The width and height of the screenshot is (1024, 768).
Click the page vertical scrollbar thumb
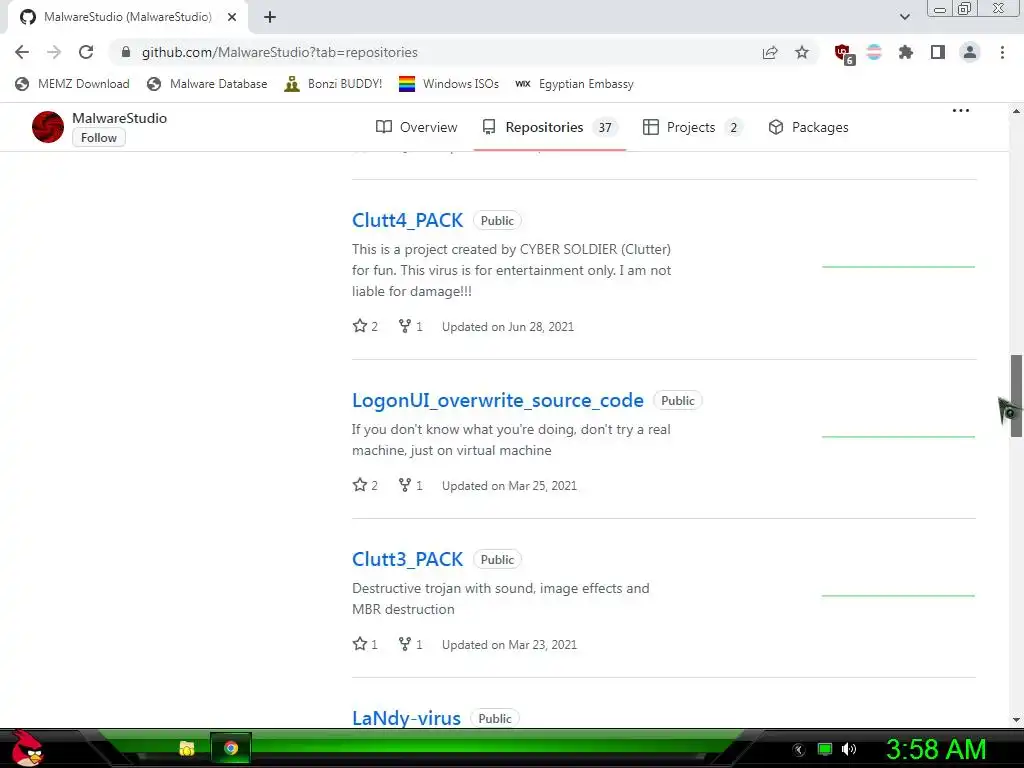pyautogui.click(x=1016, y=396)
